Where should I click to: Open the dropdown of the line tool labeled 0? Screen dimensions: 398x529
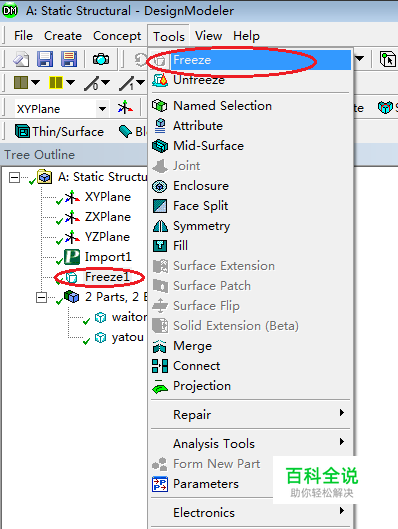[105, 82]
